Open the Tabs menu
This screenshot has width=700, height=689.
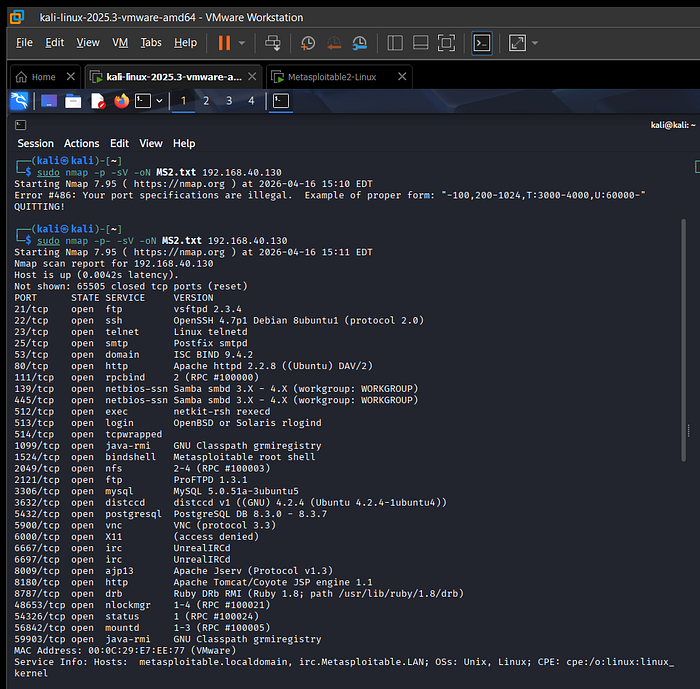pyautogui.click(x=151, y=42)
